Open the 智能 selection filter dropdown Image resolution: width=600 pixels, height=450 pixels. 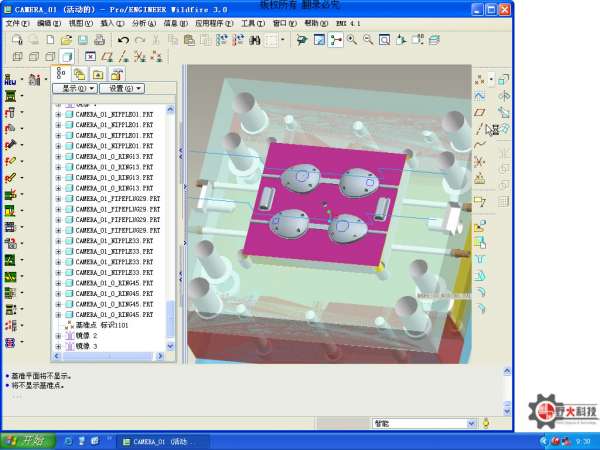point(471,424)
